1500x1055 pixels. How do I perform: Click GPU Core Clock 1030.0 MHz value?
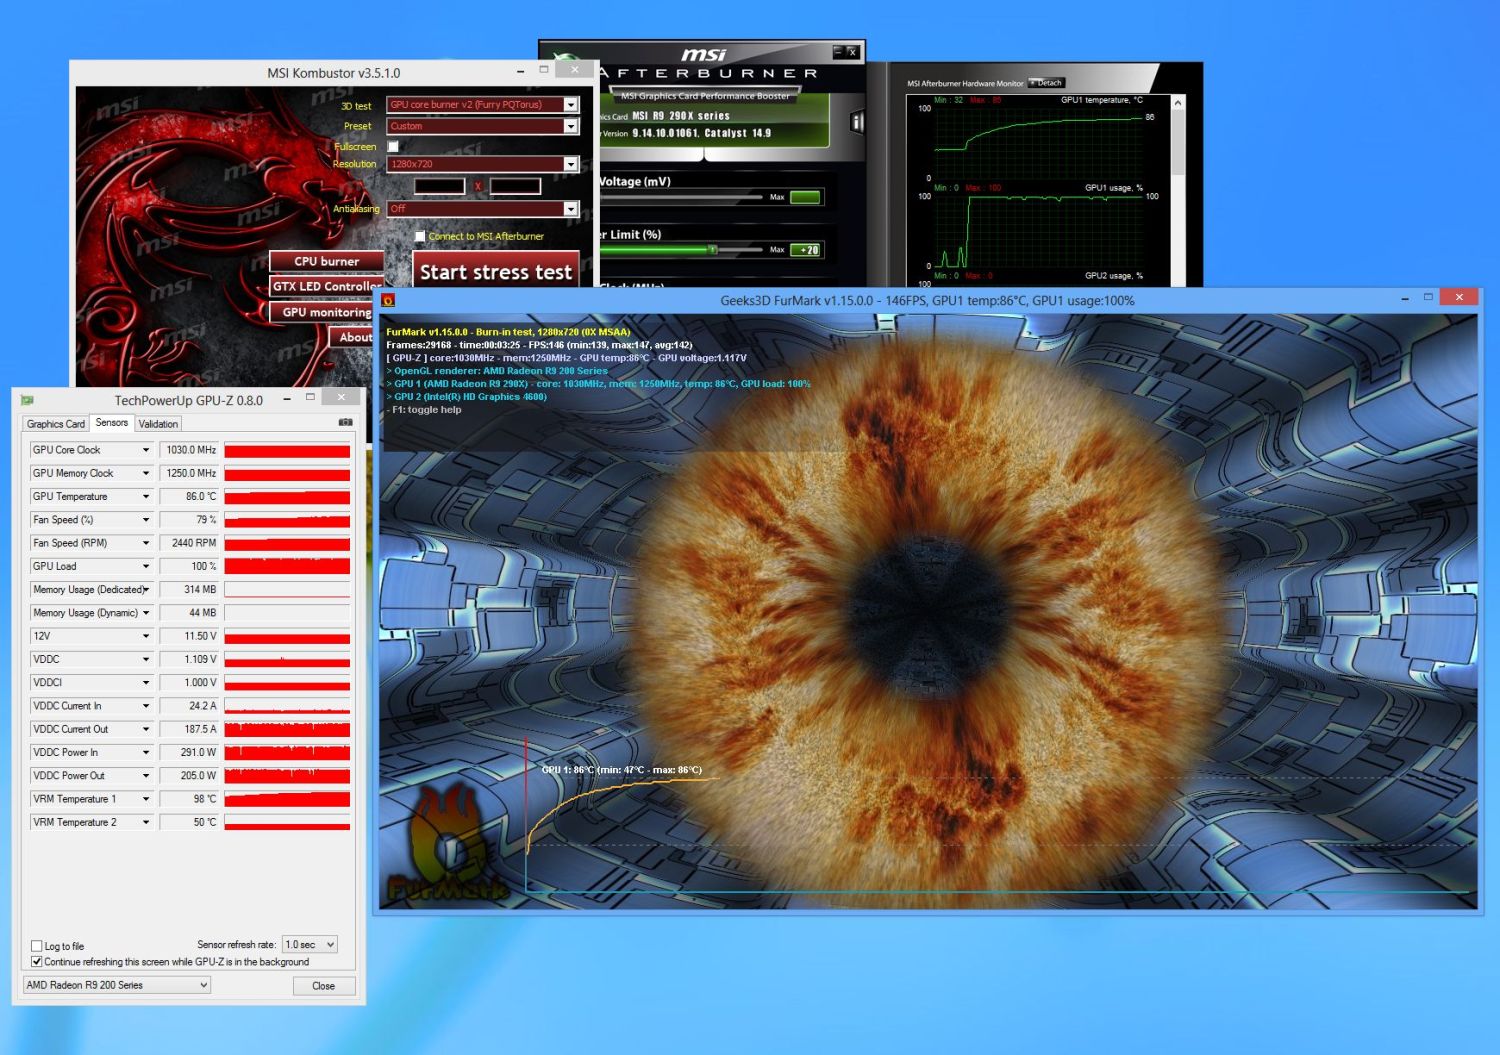coord(188,450)
